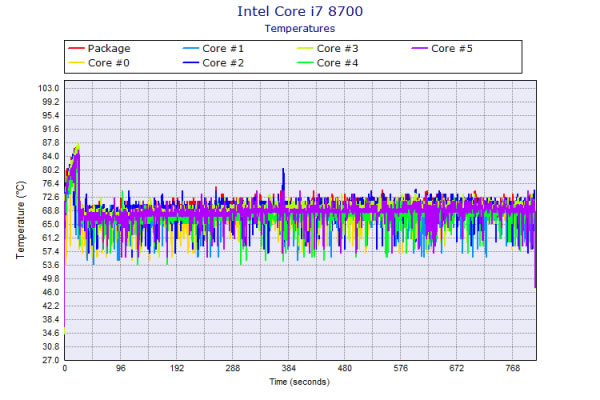
Task: Click the Core #3 legend entry
Action: 328,49
